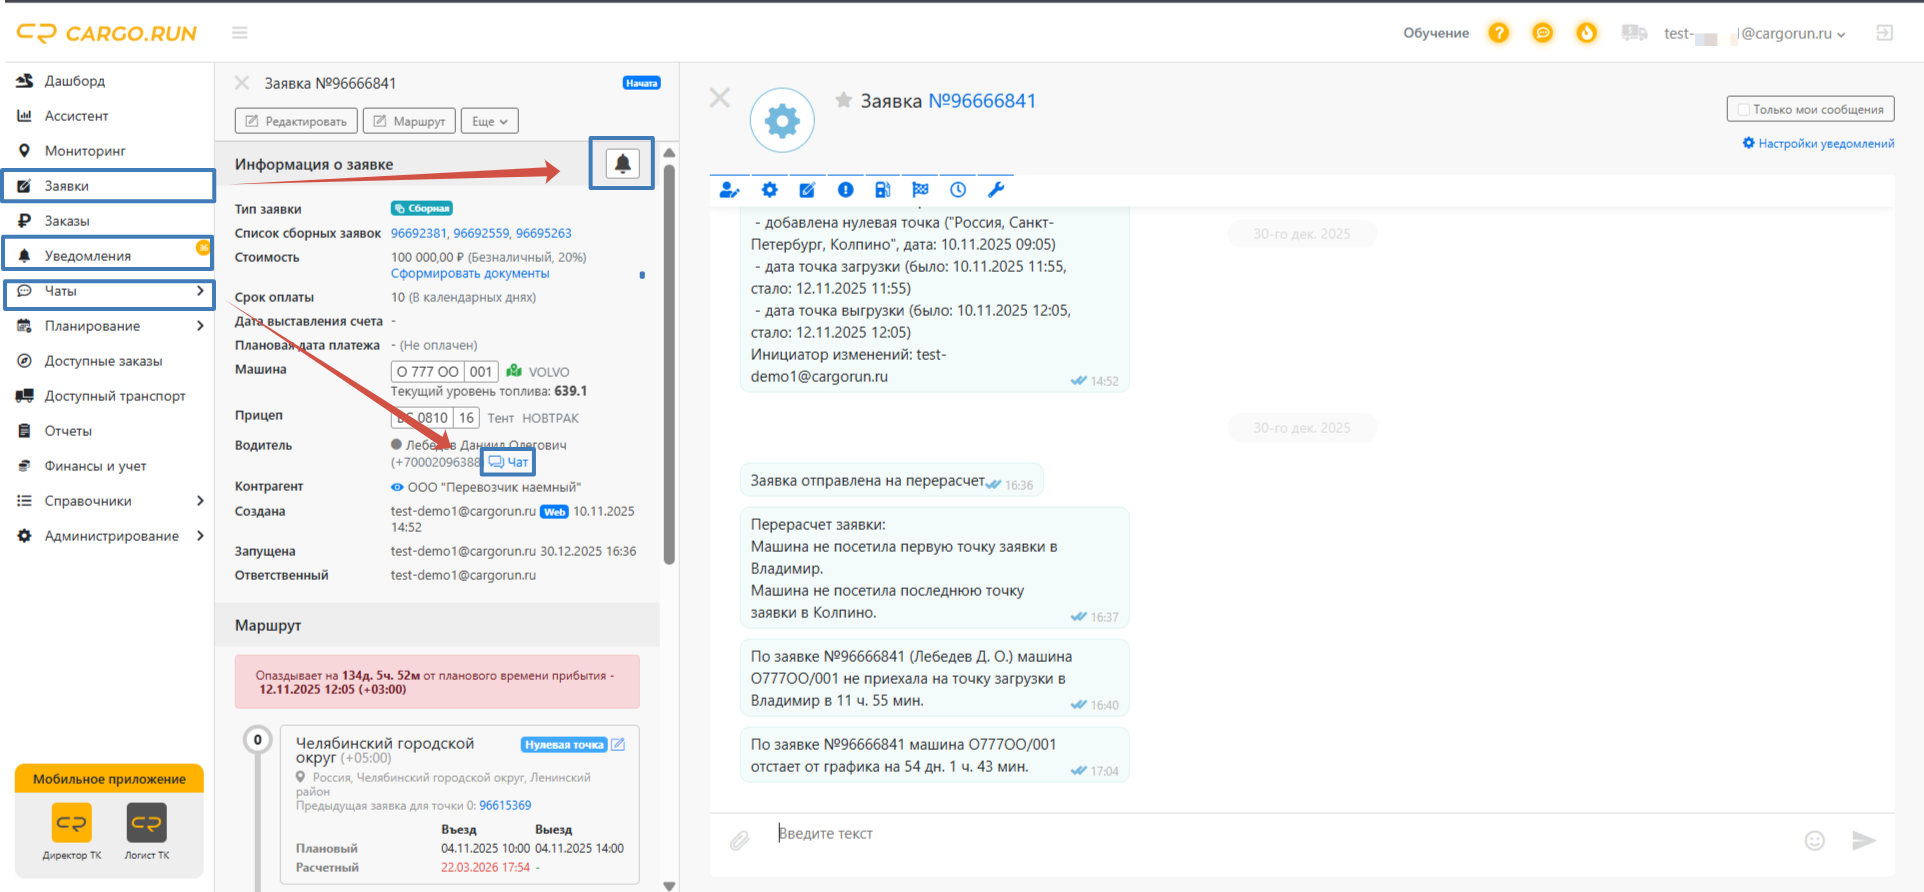
Task: Open the finish flag icon in chat toolbar
Action: pyautogui.click(x=920, y=189)
